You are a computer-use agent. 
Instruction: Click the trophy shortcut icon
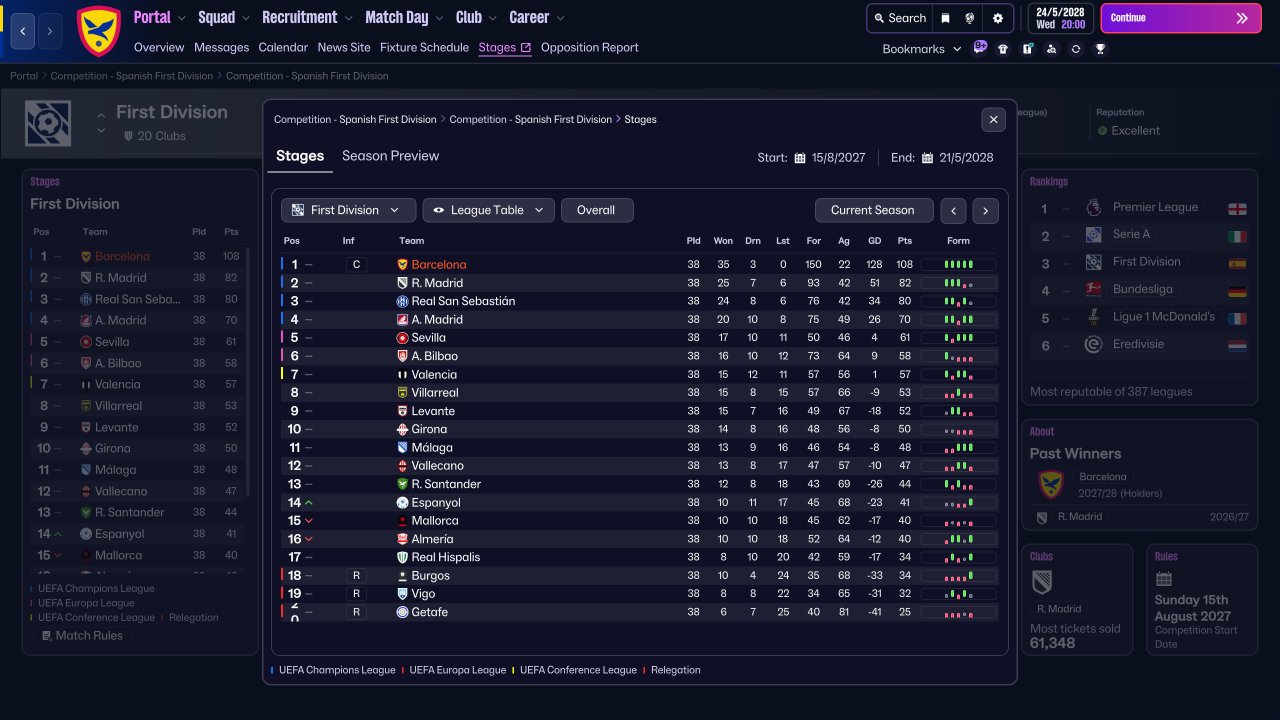pyautogui.click(x=1100, y=48)
